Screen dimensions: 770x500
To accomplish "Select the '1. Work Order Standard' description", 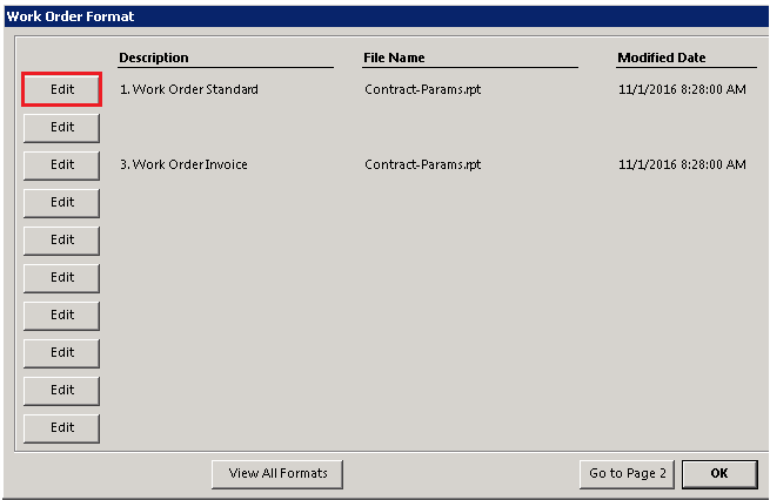I will click(189, 90).
